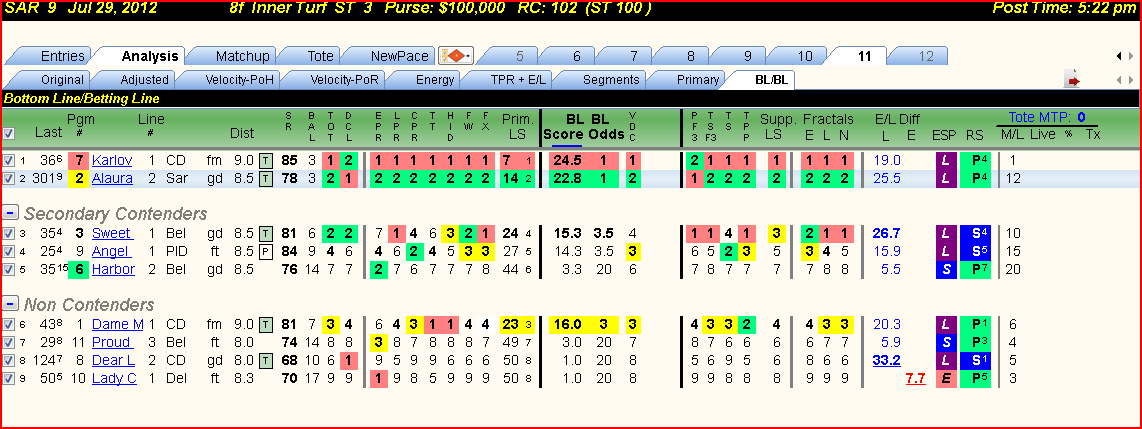Toggle the checkbox for row 3 Sweet
This screenshot has width=1142, height=429.
coord(9,233)
